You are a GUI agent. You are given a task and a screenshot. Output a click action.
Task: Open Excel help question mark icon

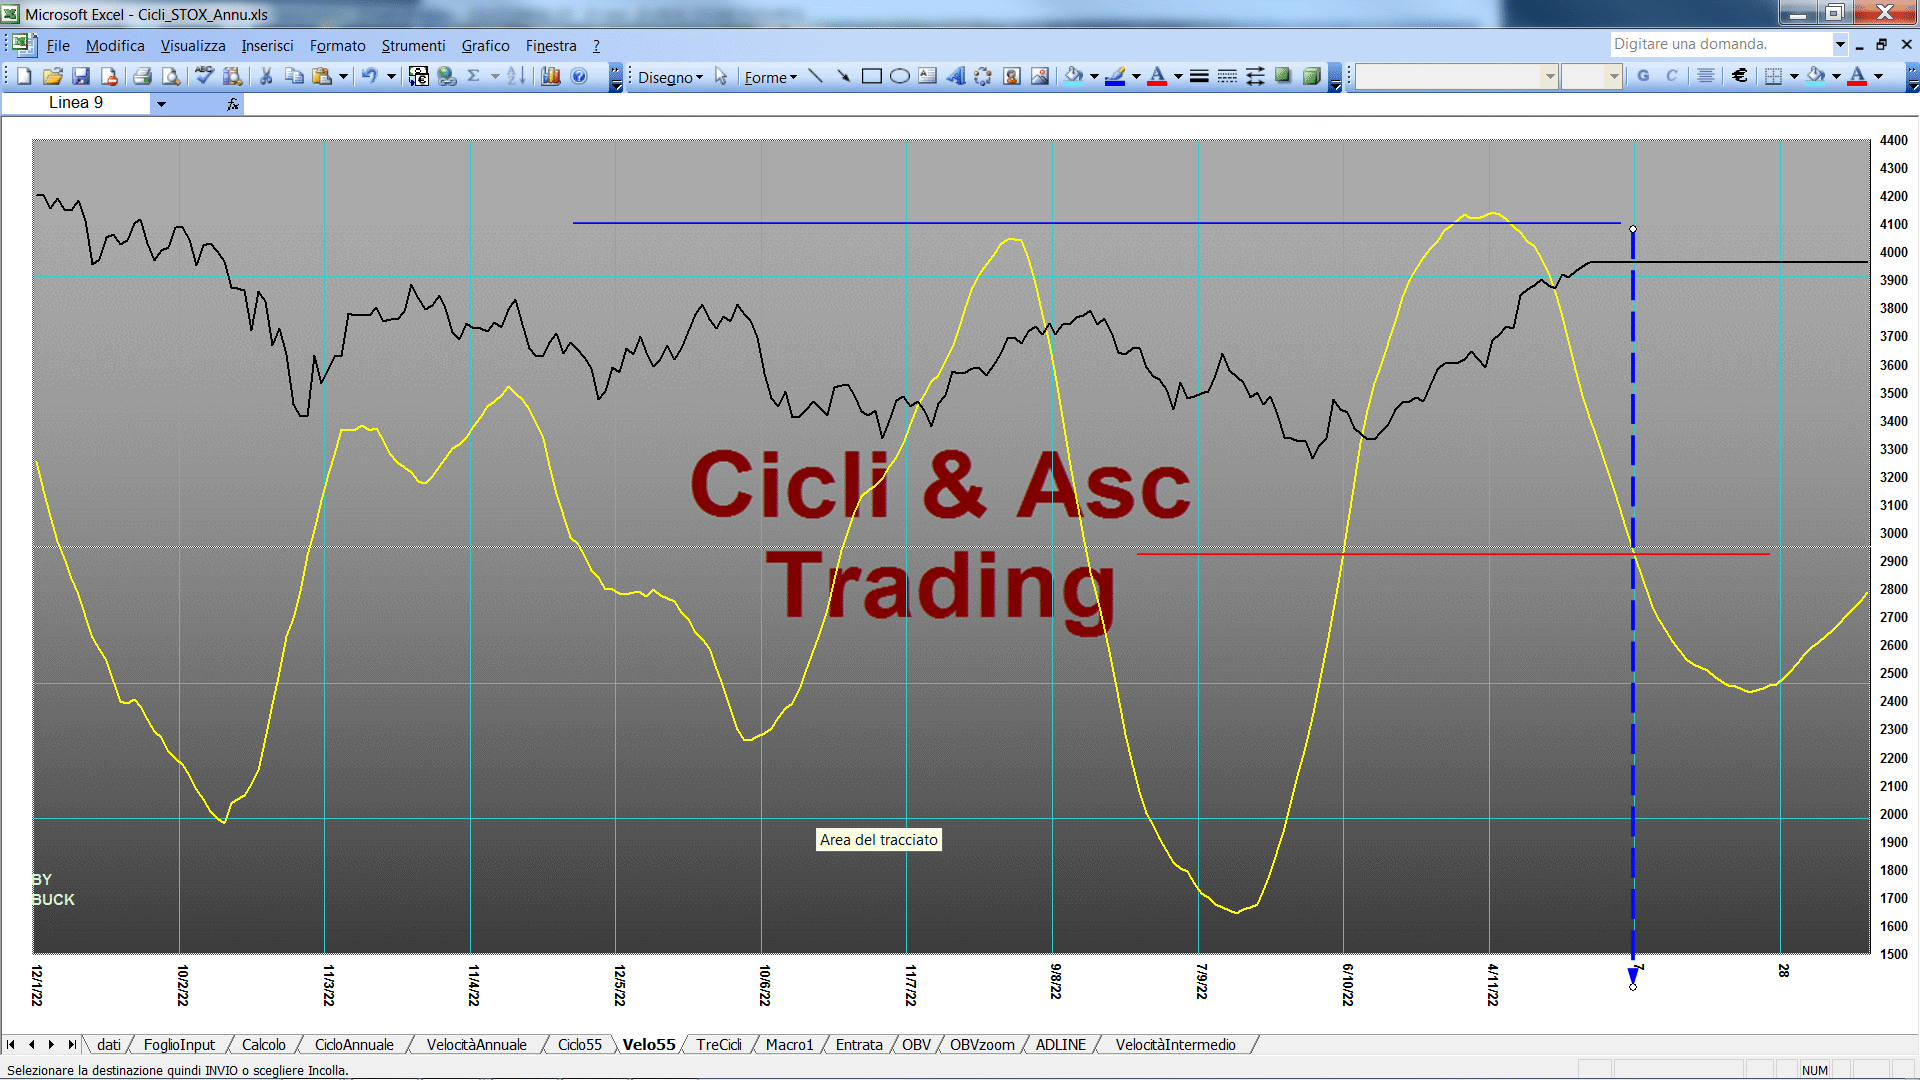point(579,76)
